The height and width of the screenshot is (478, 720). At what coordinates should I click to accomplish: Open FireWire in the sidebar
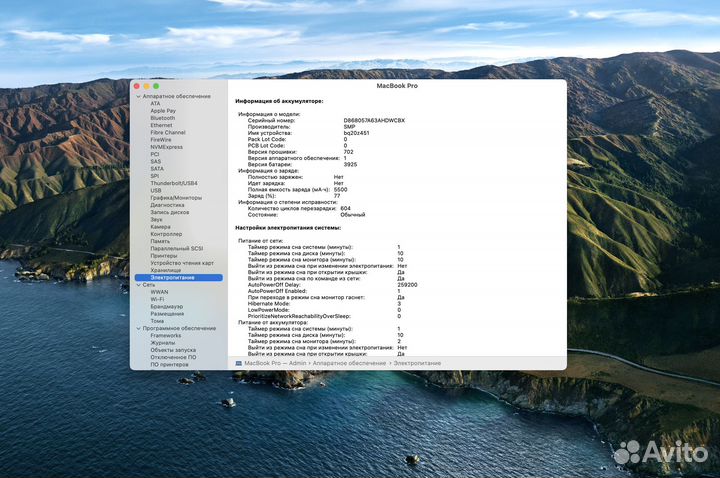(161, 140)
